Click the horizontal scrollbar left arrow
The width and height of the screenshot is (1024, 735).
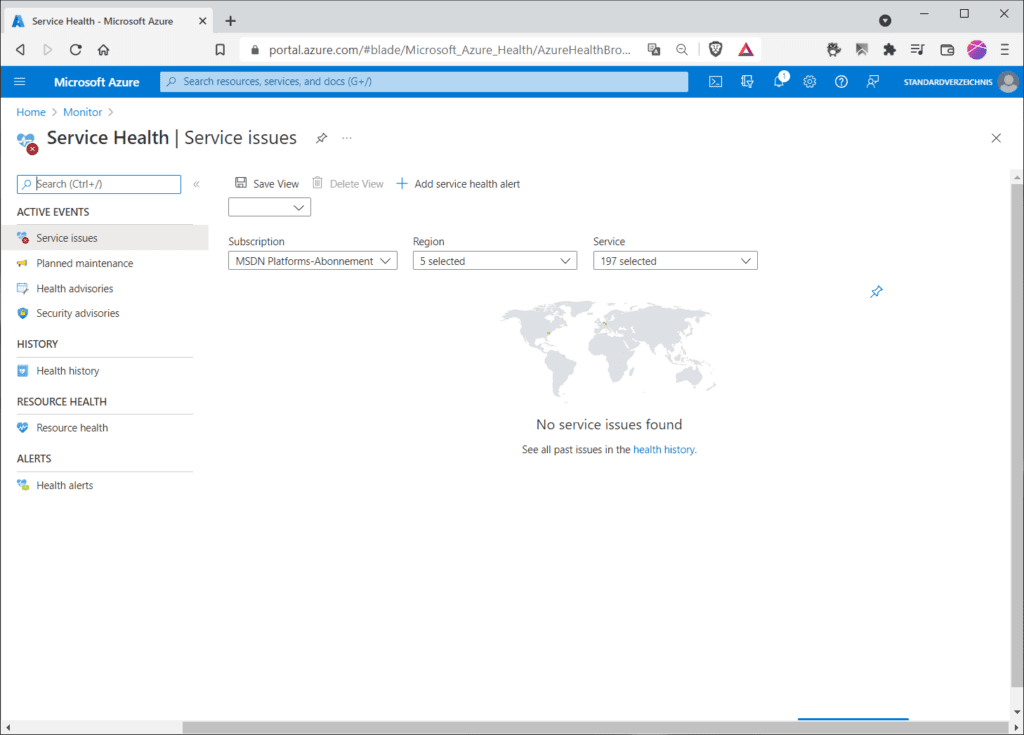pos(7,727)
